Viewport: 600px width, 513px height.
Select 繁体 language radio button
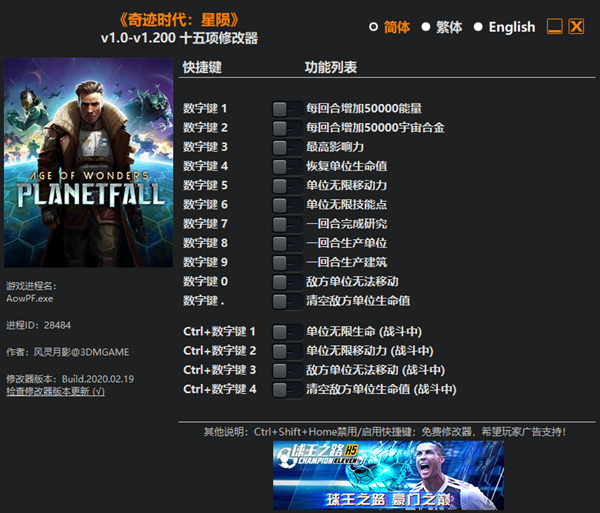[x=426, y=27]
